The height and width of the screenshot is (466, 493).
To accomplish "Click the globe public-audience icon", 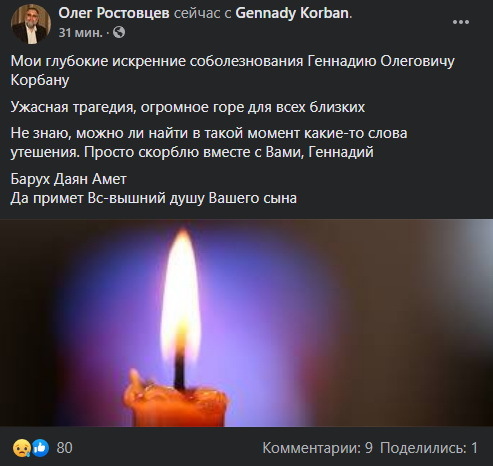I will click(119, 32).
